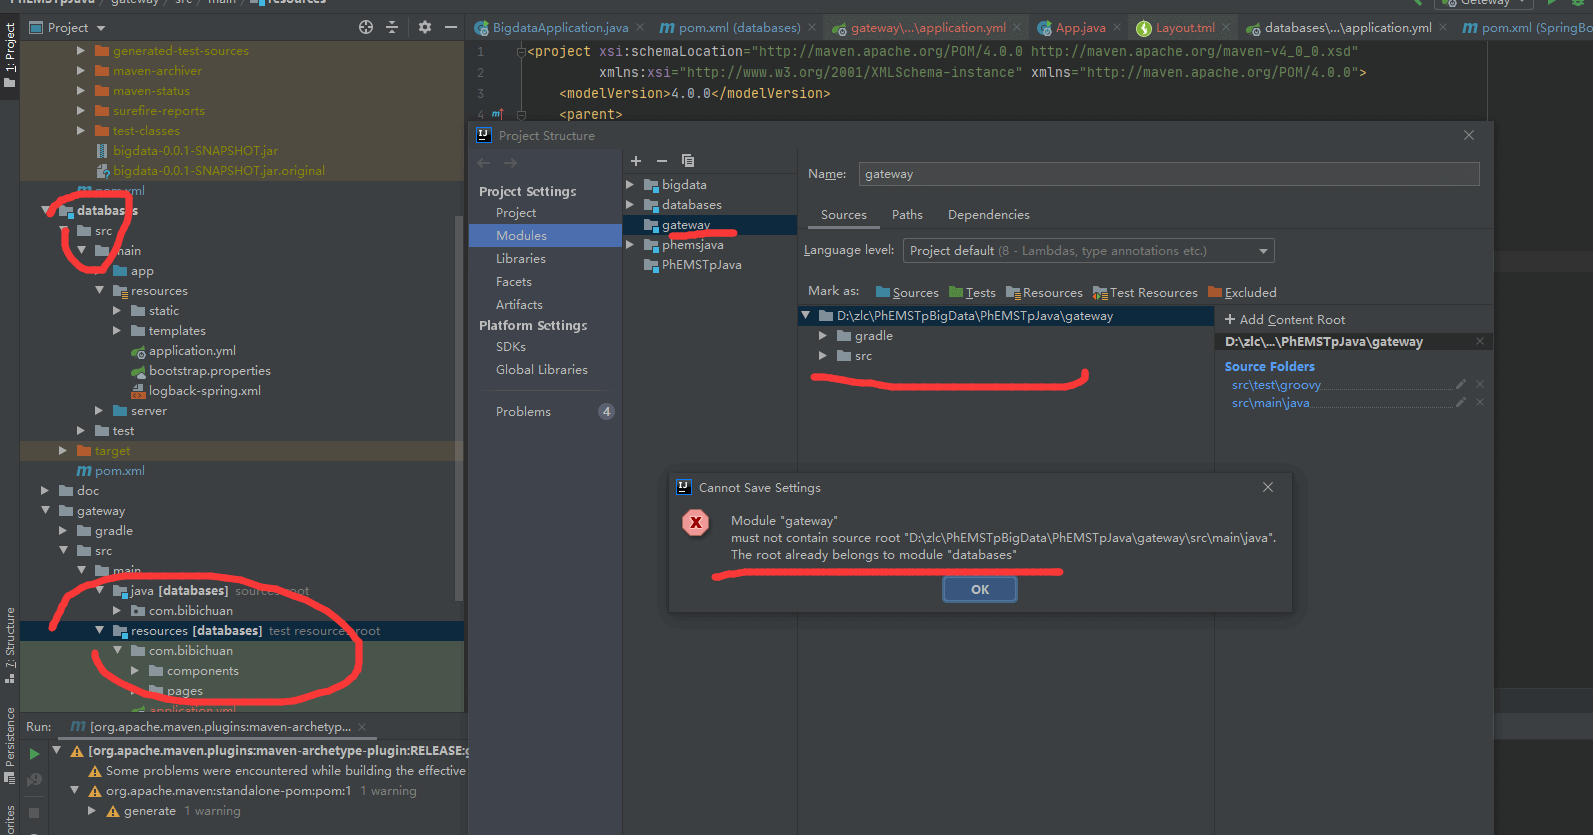The height and width of the screenshot is (835, 1593).
Task: Click the add module plus icon
Action: (636, 161)
